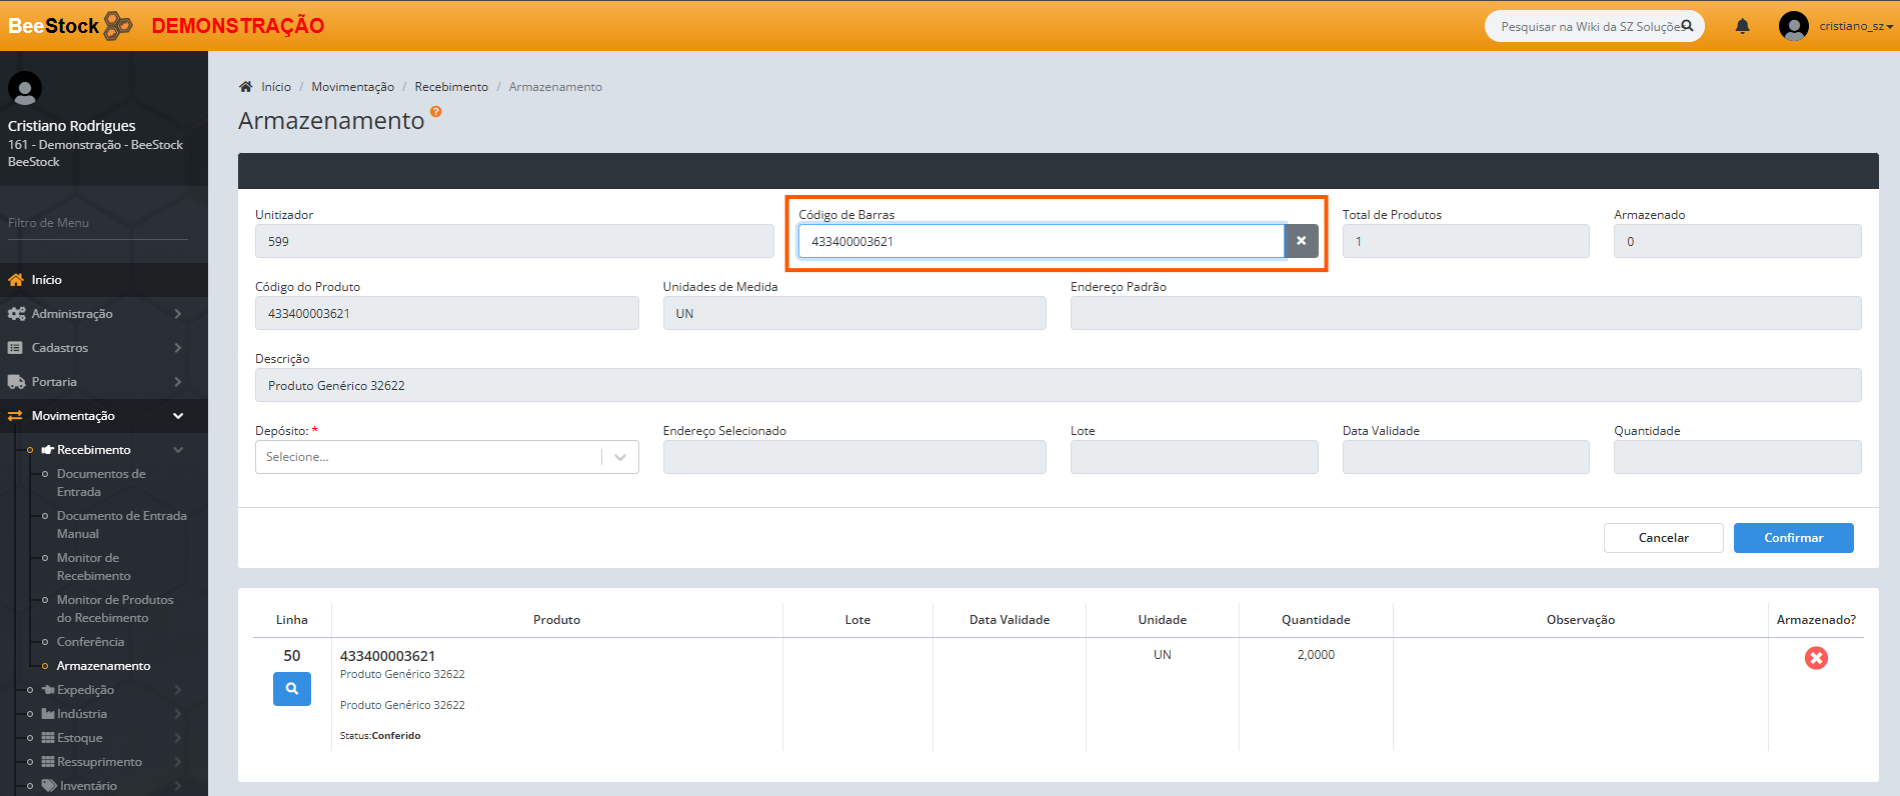1900x796 pixels.
Task: Open Conferência in the sidebar
Action: (90, 642)
